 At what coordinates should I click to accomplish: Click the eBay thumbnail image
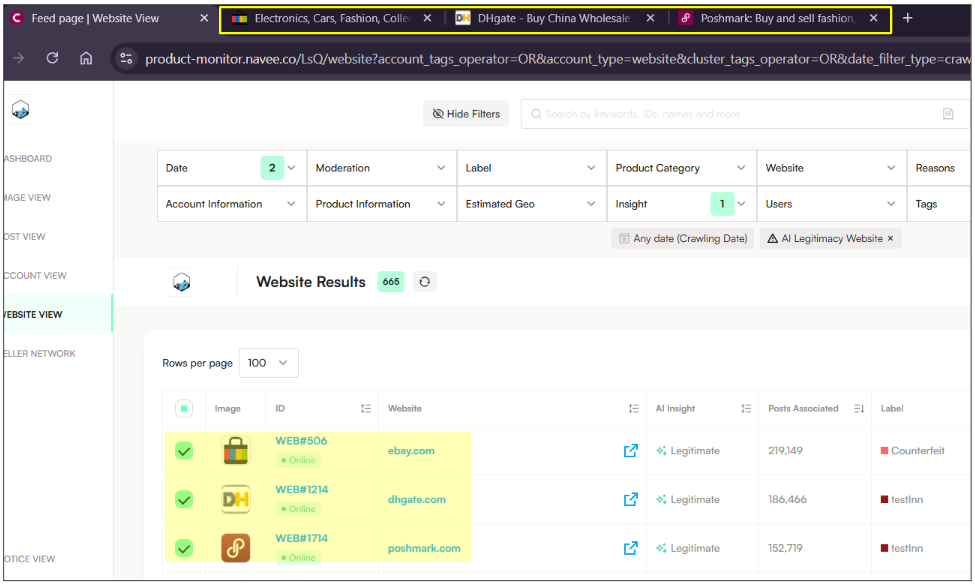click(236, 451)
